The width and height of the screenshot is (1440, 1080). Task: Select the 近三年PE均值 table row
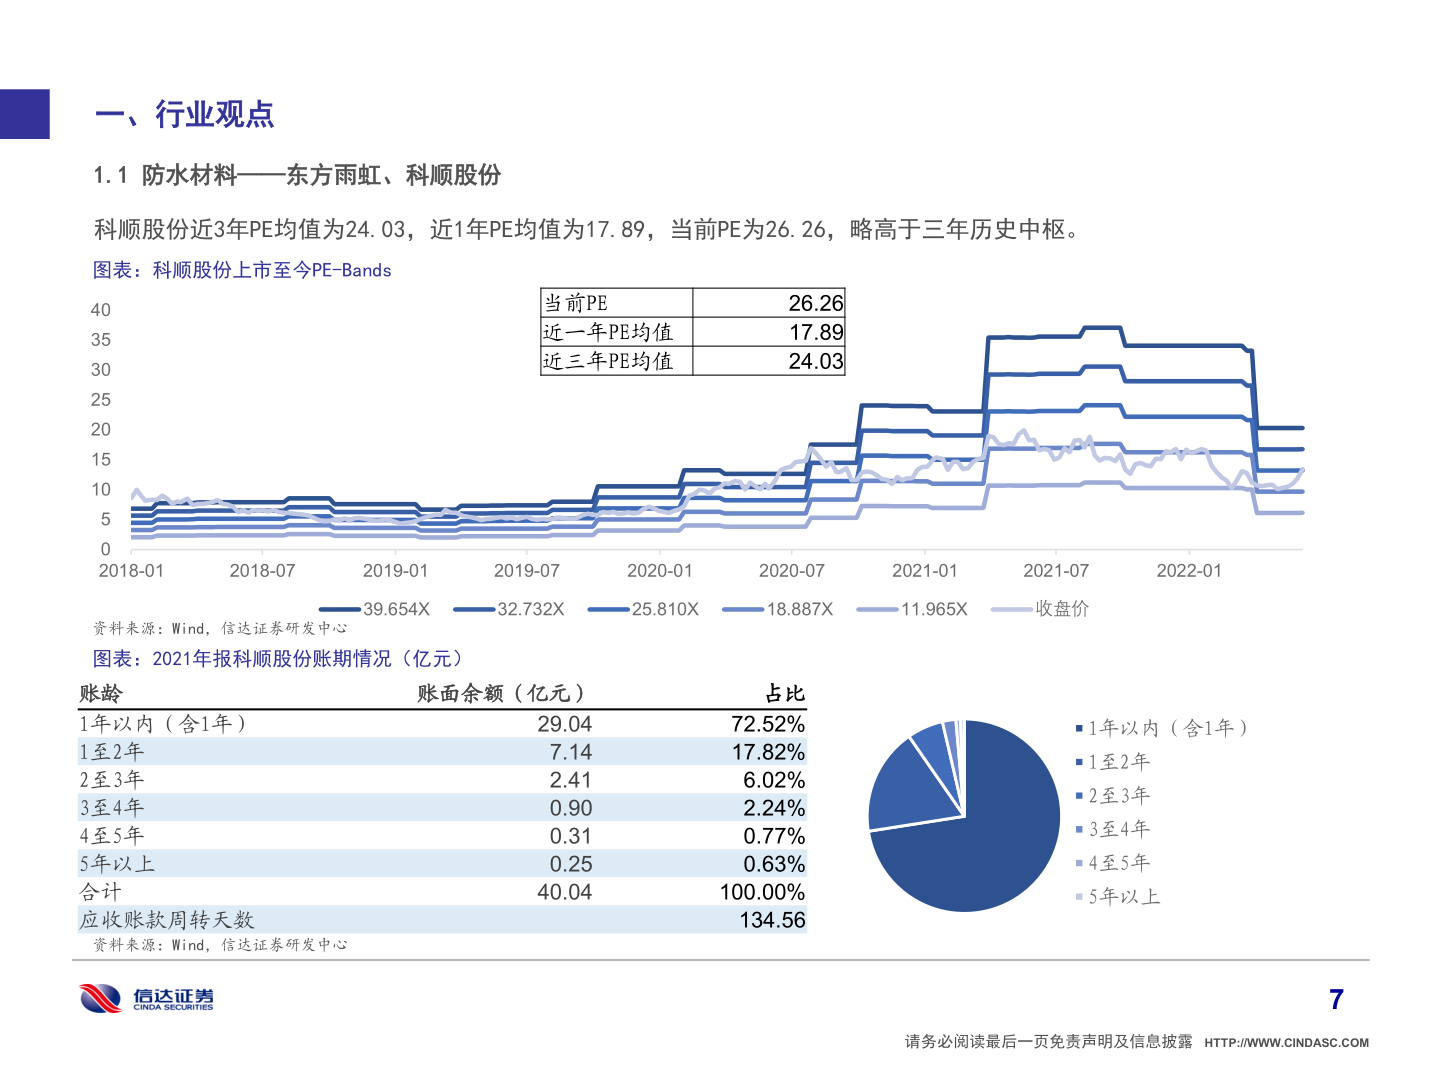click(692, 361)
